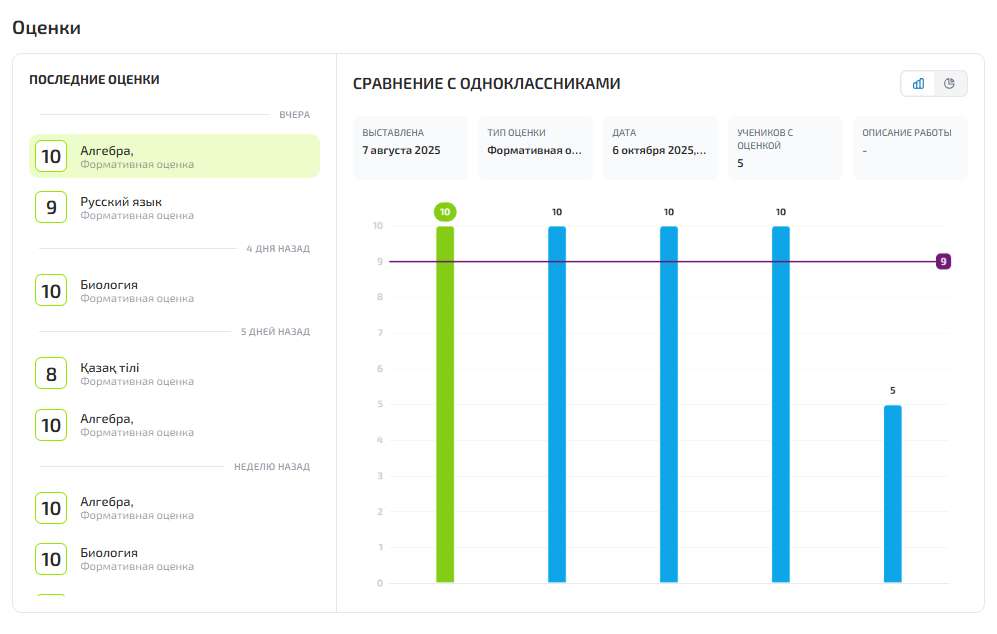Open Алгебра grade under Неделю назад
The width and height of the screenshot is (997, 634).
pyautogui.click(x=174, y=508)
